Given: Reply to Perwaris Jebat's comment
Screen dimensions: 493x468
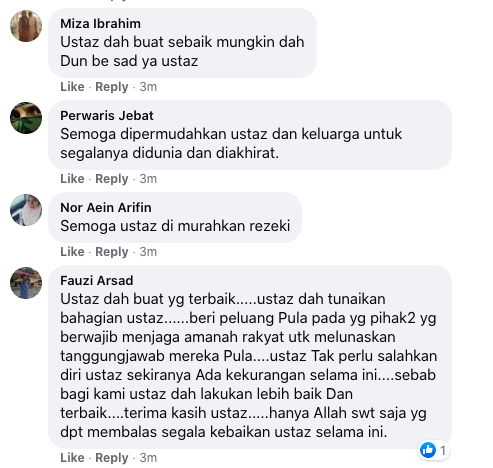Looking at the screenshot, I should click(x=112, y=179).
